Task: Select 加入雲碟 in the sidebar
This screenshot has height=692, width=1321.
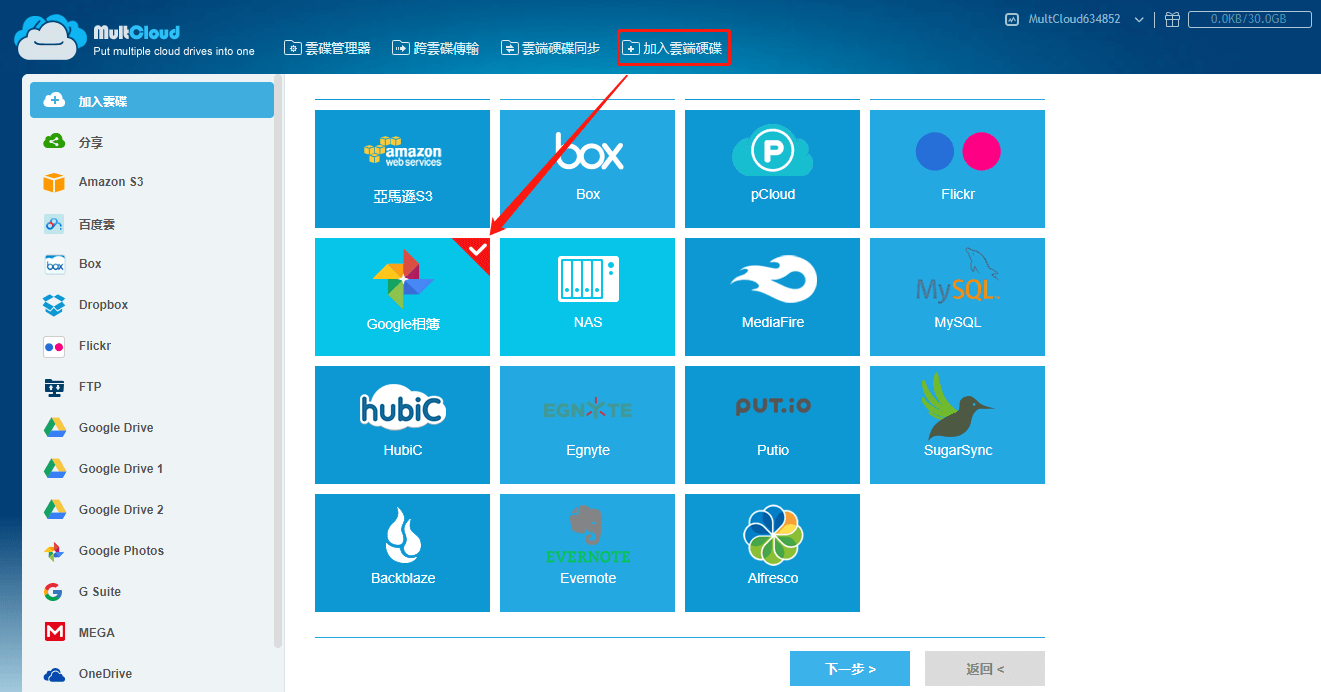Action: [x=152, y=100]
